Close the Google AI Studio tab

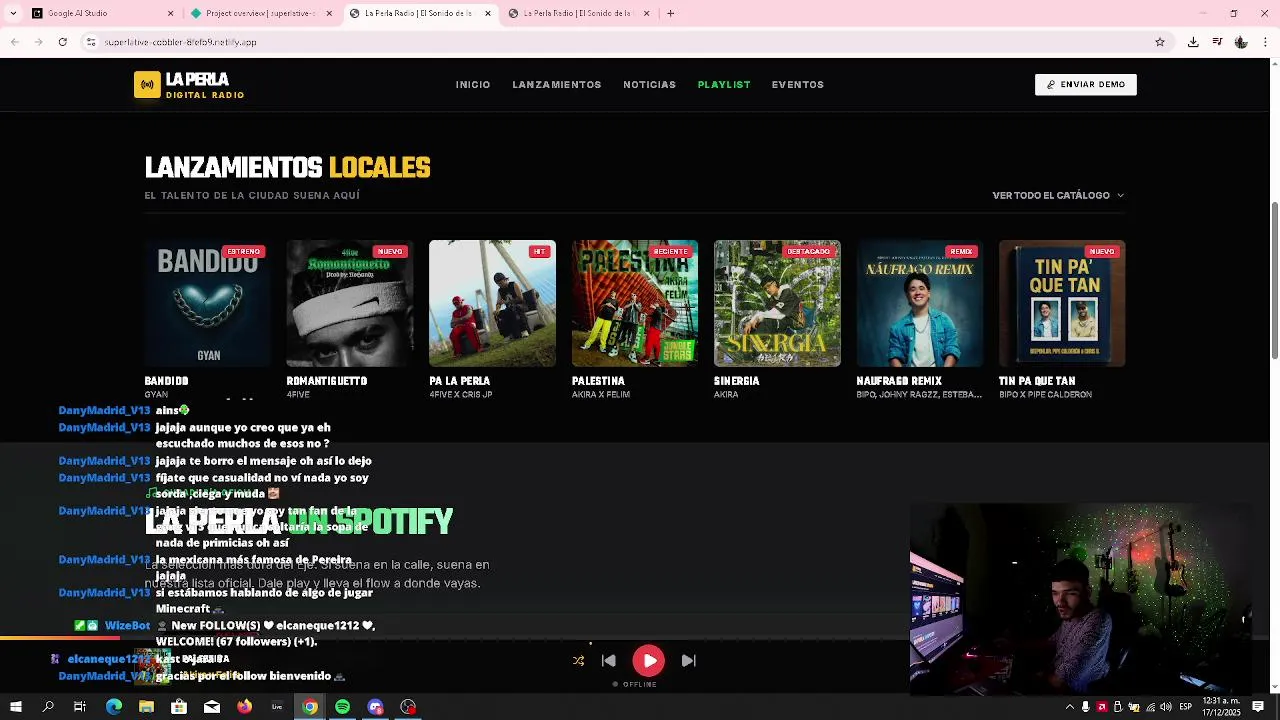pos(170,13)
